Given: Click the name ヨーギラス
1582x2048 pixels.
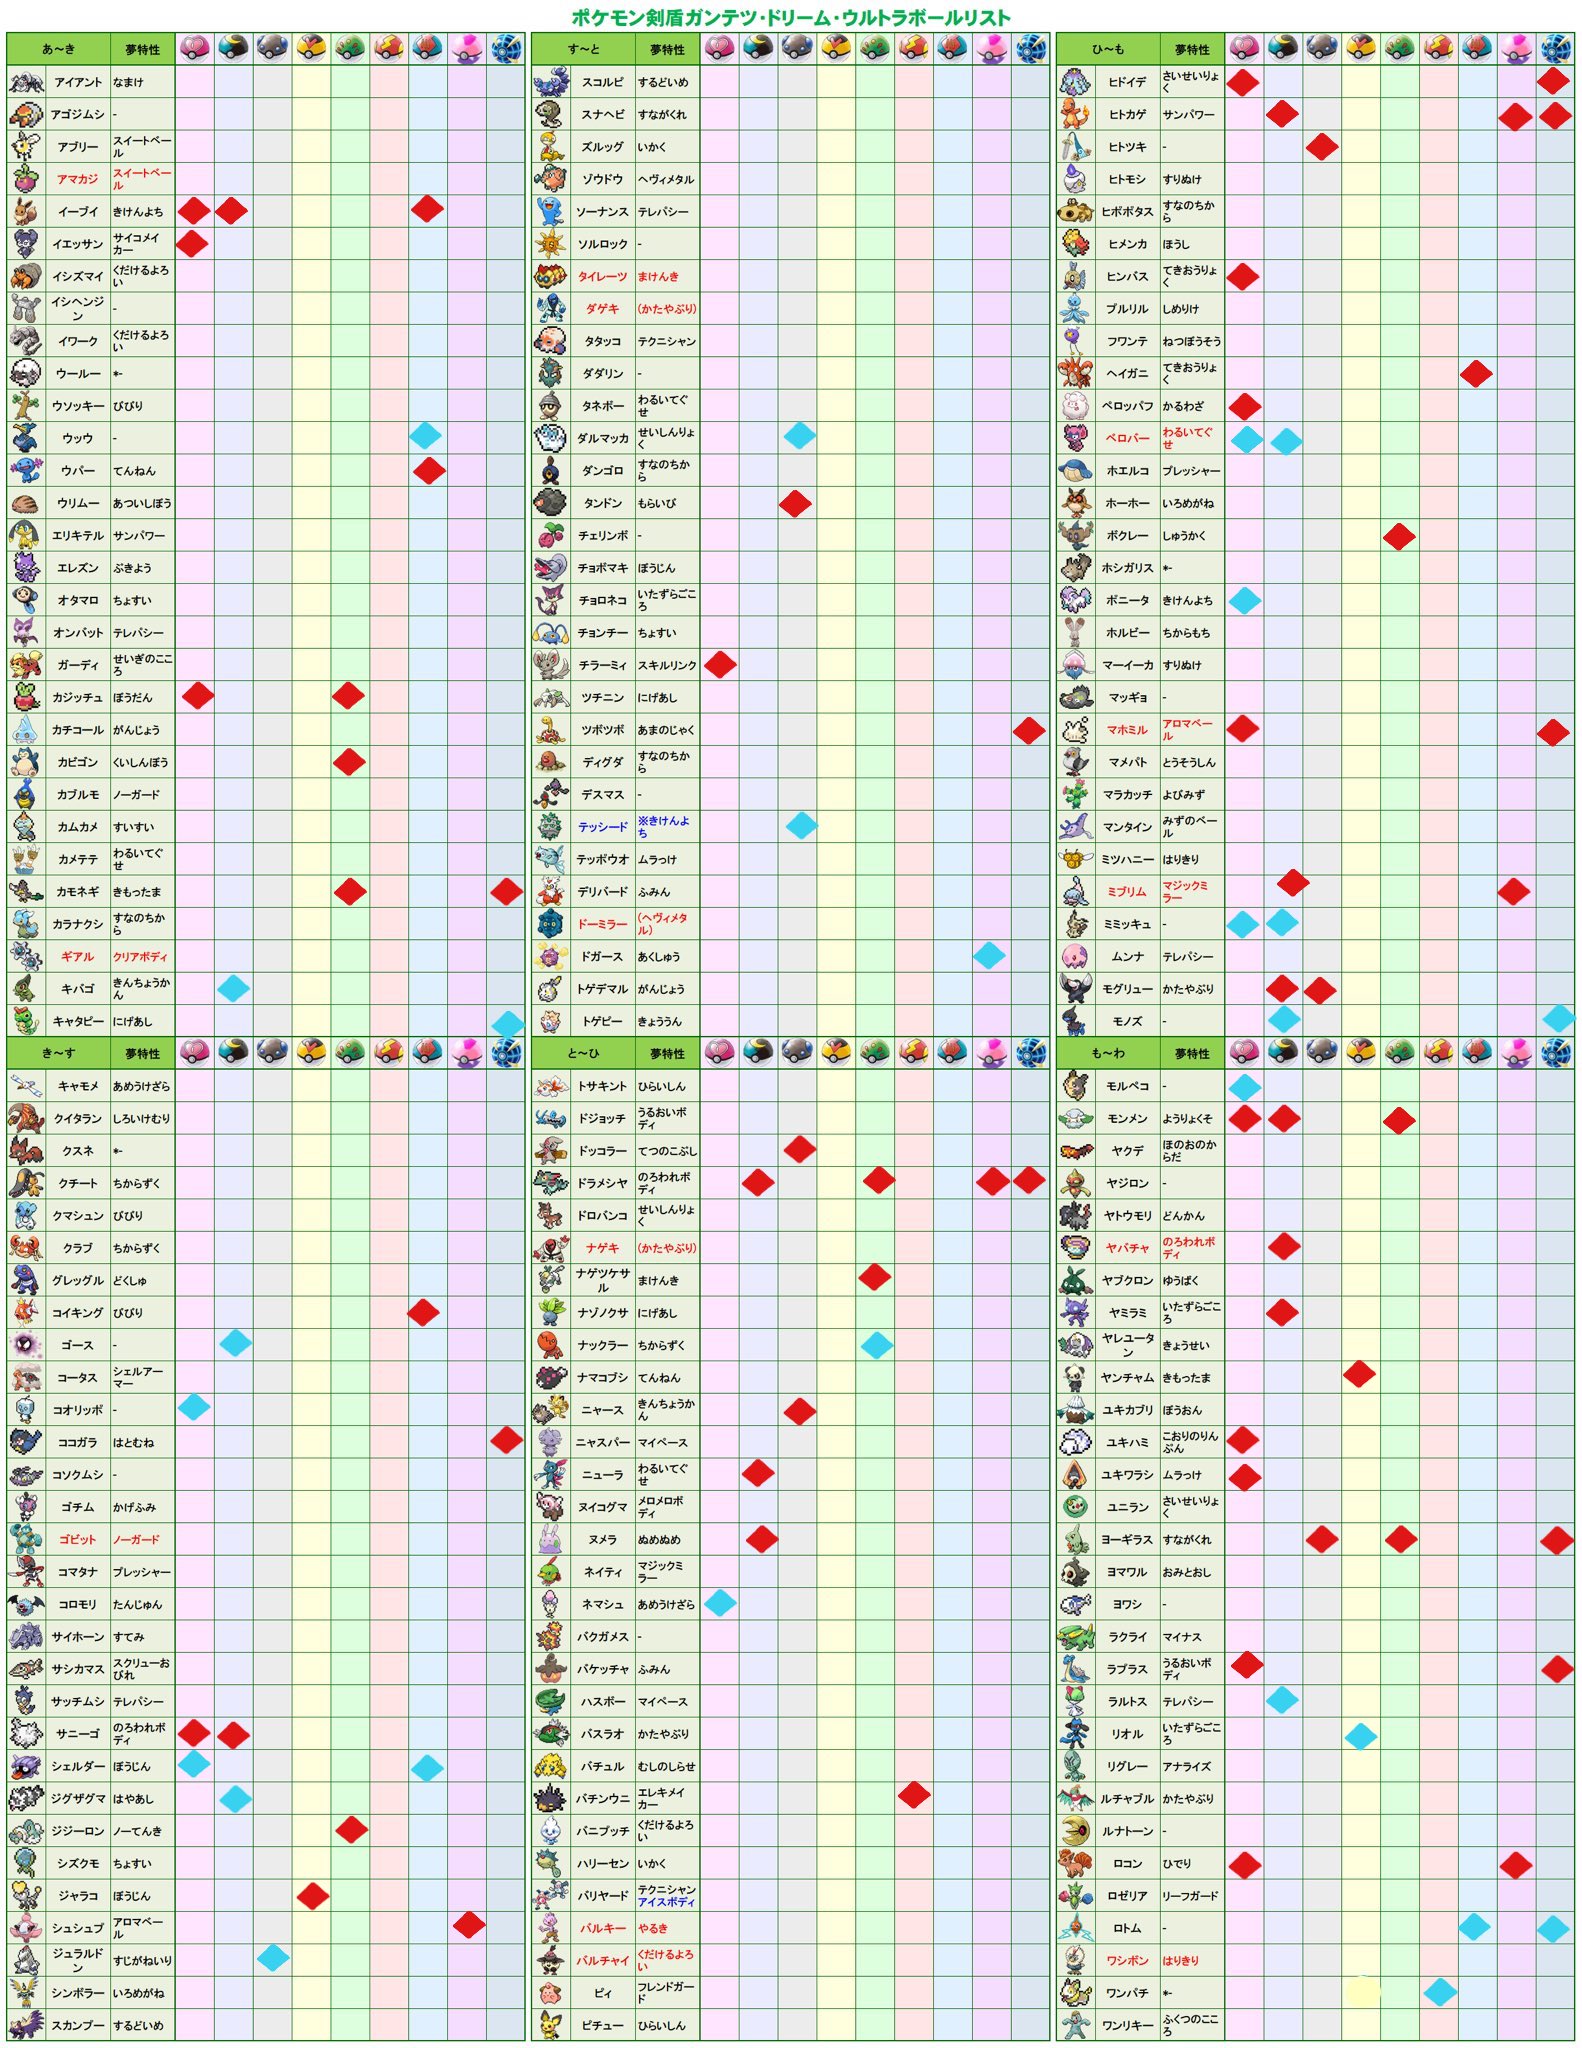Looking at the screenshot, I should pyautogui.click(x=1127, y=1539).
